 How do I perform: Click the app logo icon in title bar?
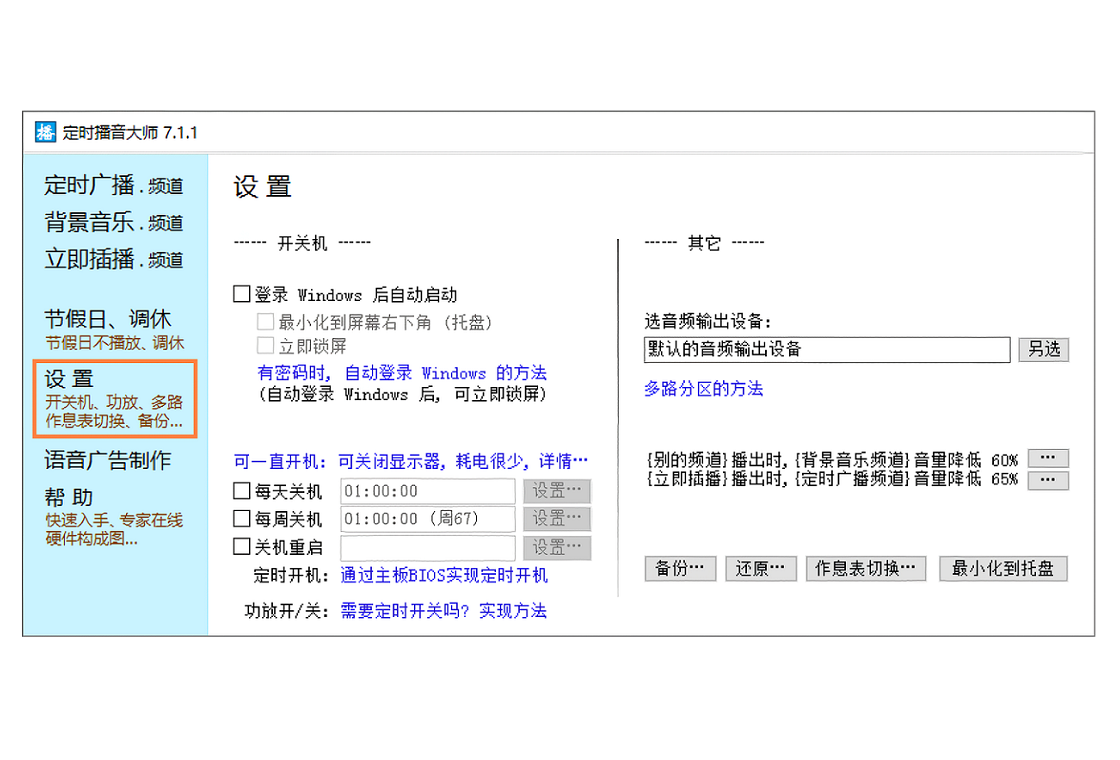click(x=45, y=132)
